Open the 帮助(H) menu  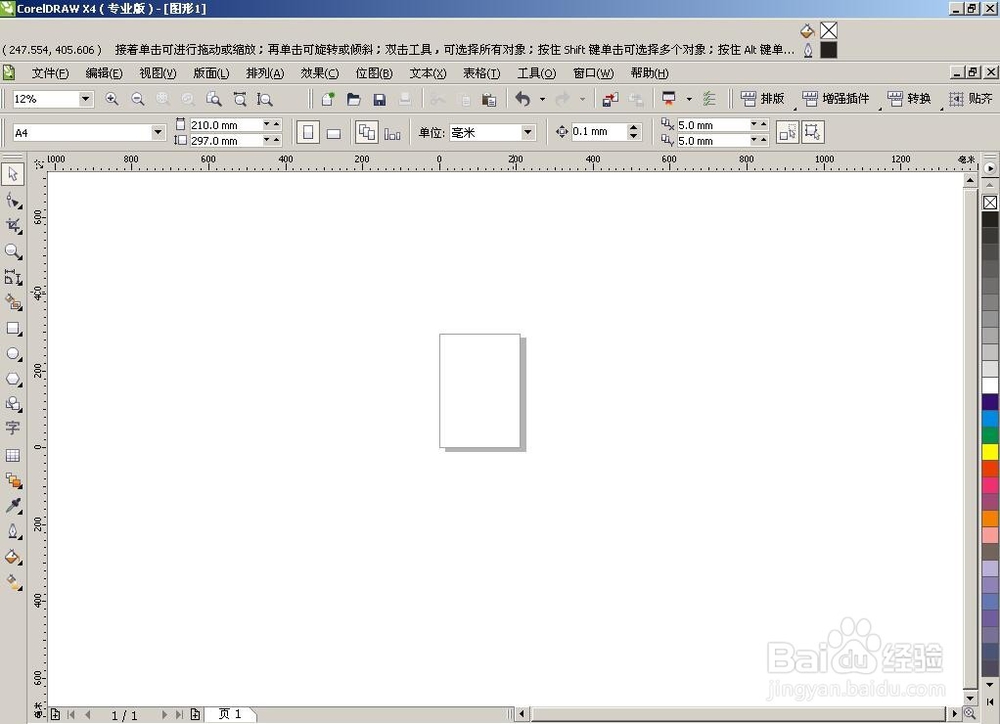pos(649,73)
